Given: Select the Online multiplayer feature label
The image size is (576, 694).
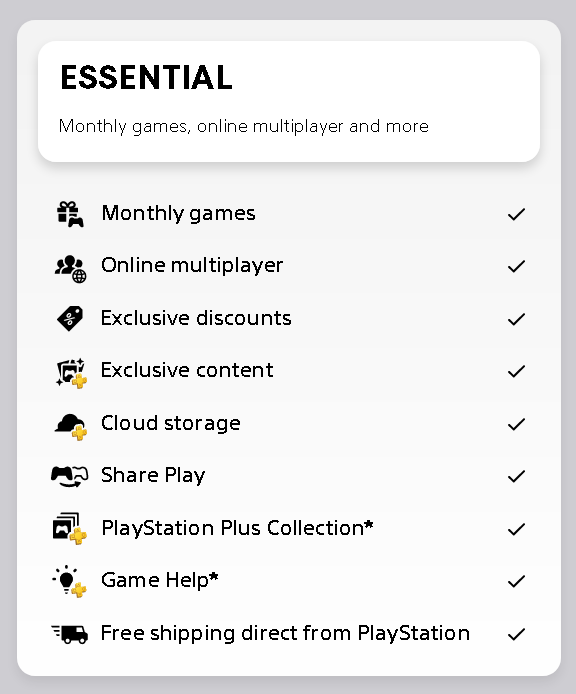Looking at the screenshot, I should click(192, 266).
